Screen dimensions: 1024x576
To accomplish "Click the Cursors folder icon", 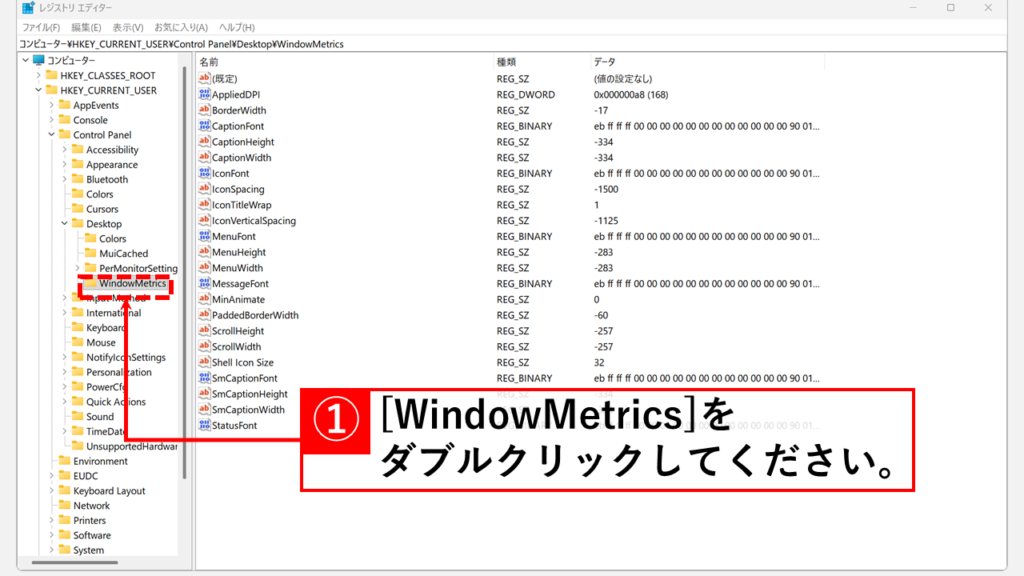I will [78, 209].
